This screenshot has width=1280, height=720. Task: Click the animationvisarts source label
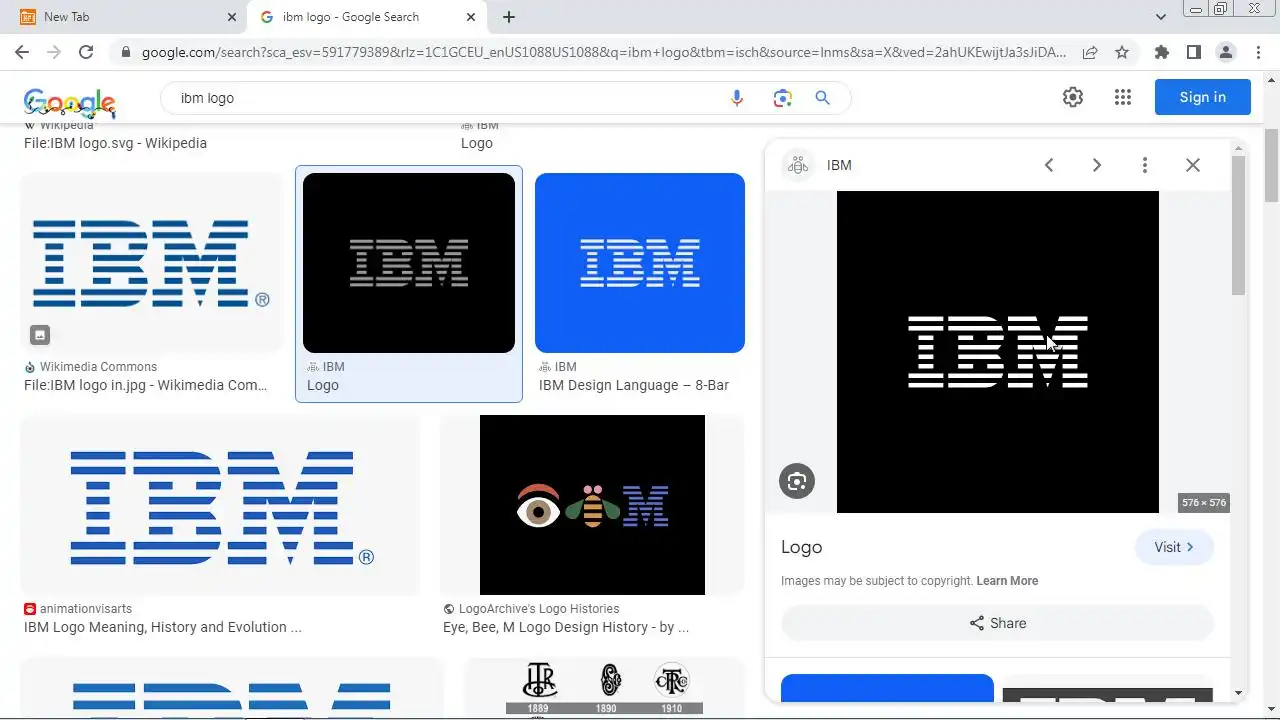point(86,609)
